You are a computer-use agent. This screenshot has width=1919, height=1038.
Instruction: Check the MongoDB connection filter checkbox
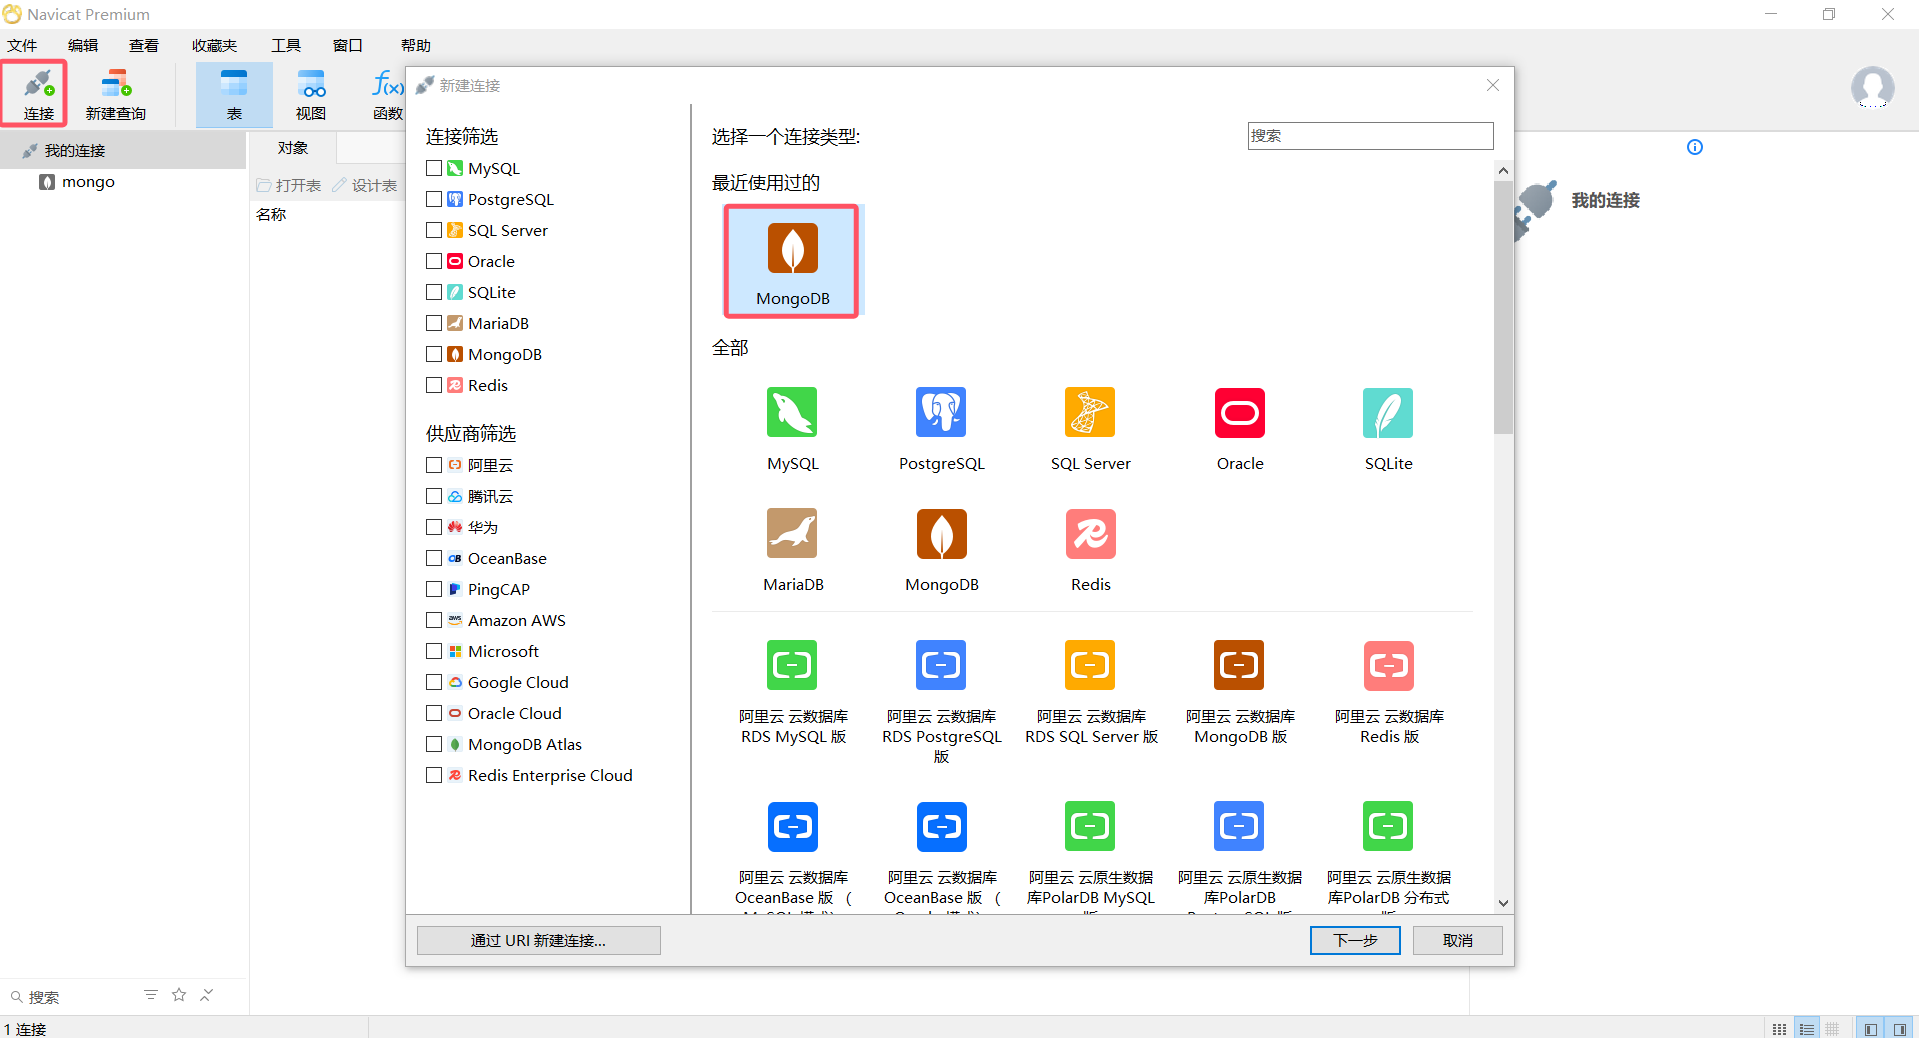click(434, 354)
